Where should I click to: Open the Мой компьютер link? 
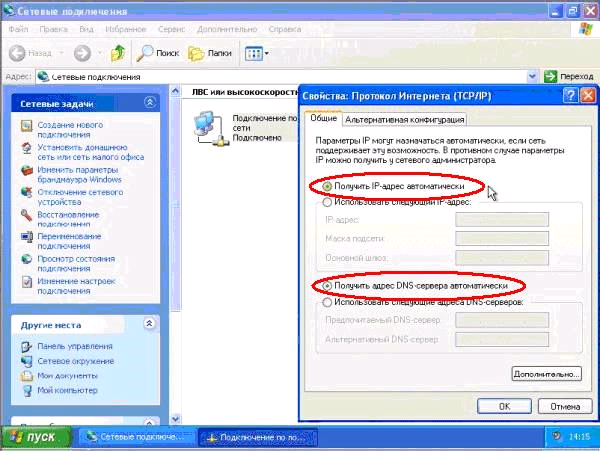pos(67,391)
